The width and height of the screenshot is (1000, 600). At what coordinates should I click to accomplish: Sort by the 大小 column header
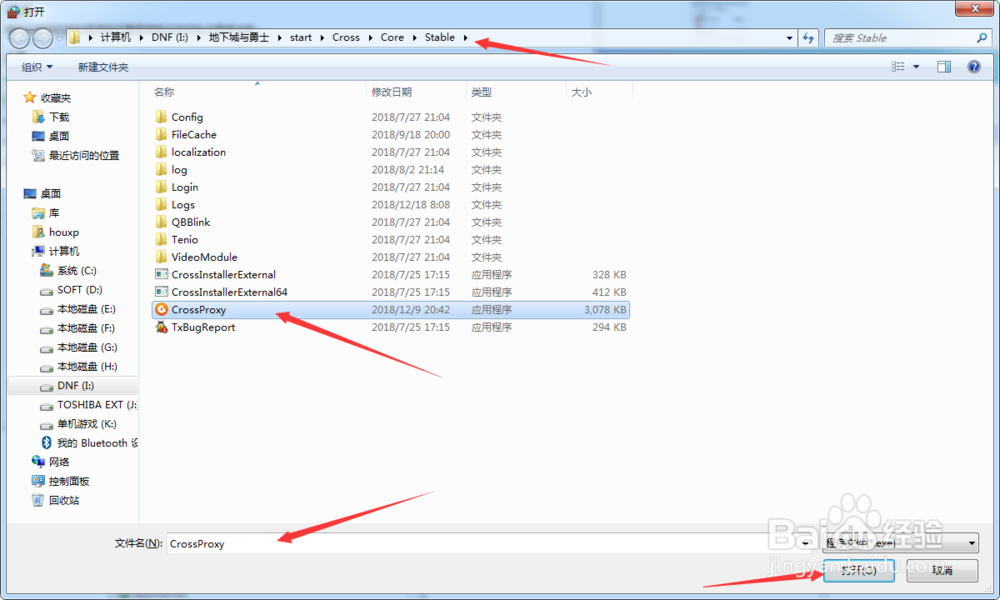point(599,92)
